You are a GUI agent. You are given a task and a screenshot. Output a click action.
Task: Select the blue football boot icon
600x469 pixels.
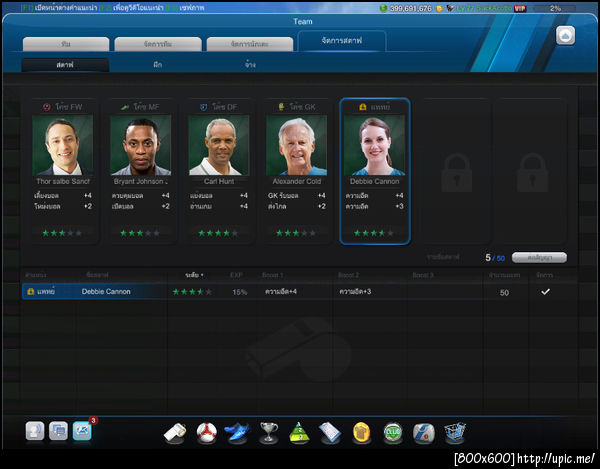tap(237, 433)
